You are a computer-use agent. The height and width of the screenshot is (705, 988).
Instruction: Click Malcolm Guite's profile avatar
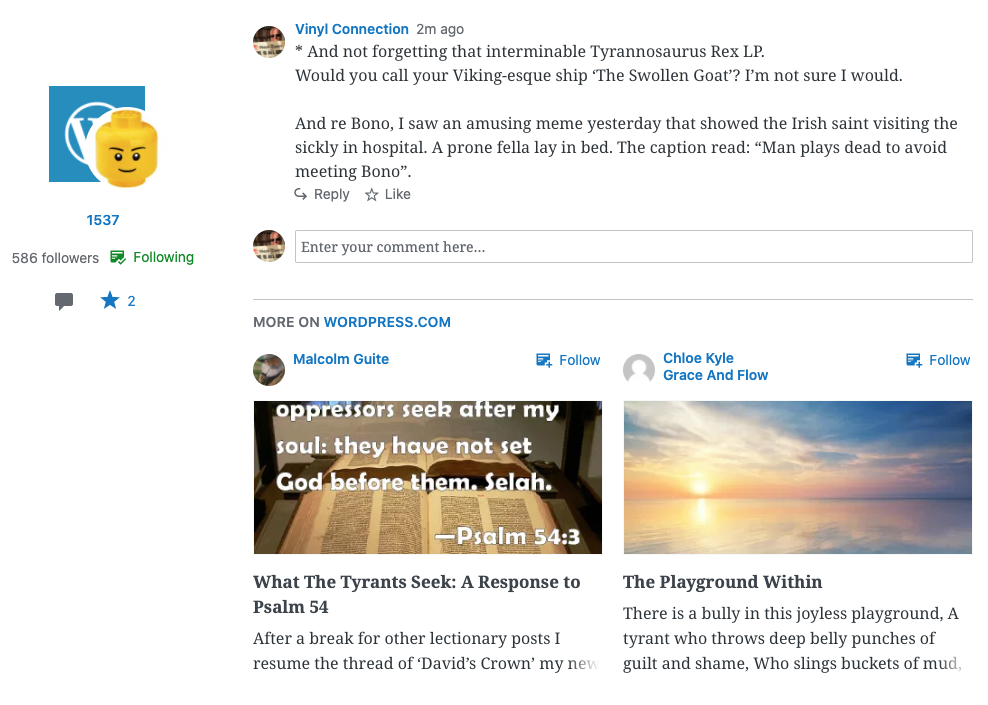pyautogui.click(x=269, y=369)
